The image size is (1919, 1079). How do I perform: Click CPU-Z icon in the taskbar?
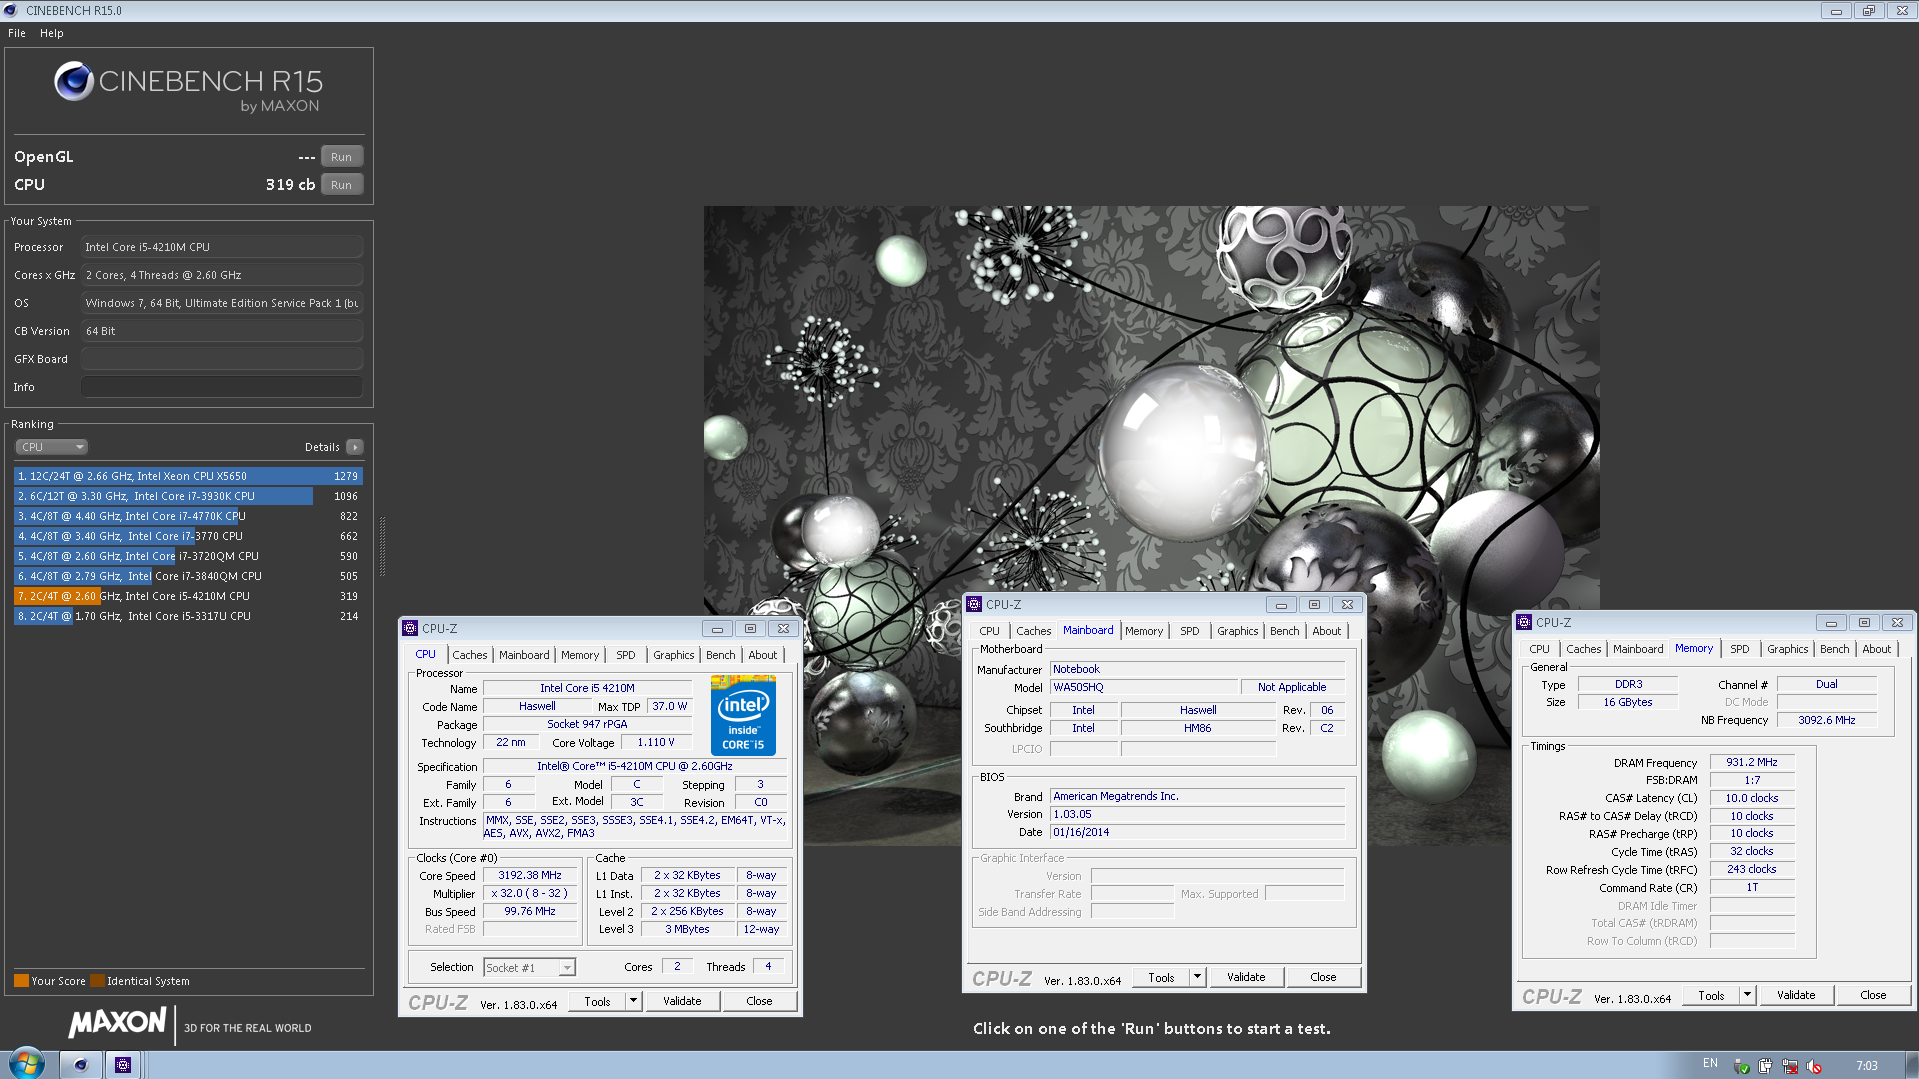click(x=123, y=1065)
